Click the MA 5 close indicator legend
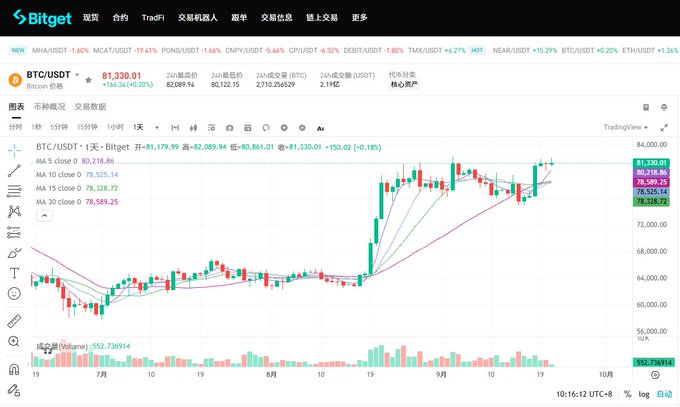Screen dimensions: 680x407 click(x=75, y=161)
